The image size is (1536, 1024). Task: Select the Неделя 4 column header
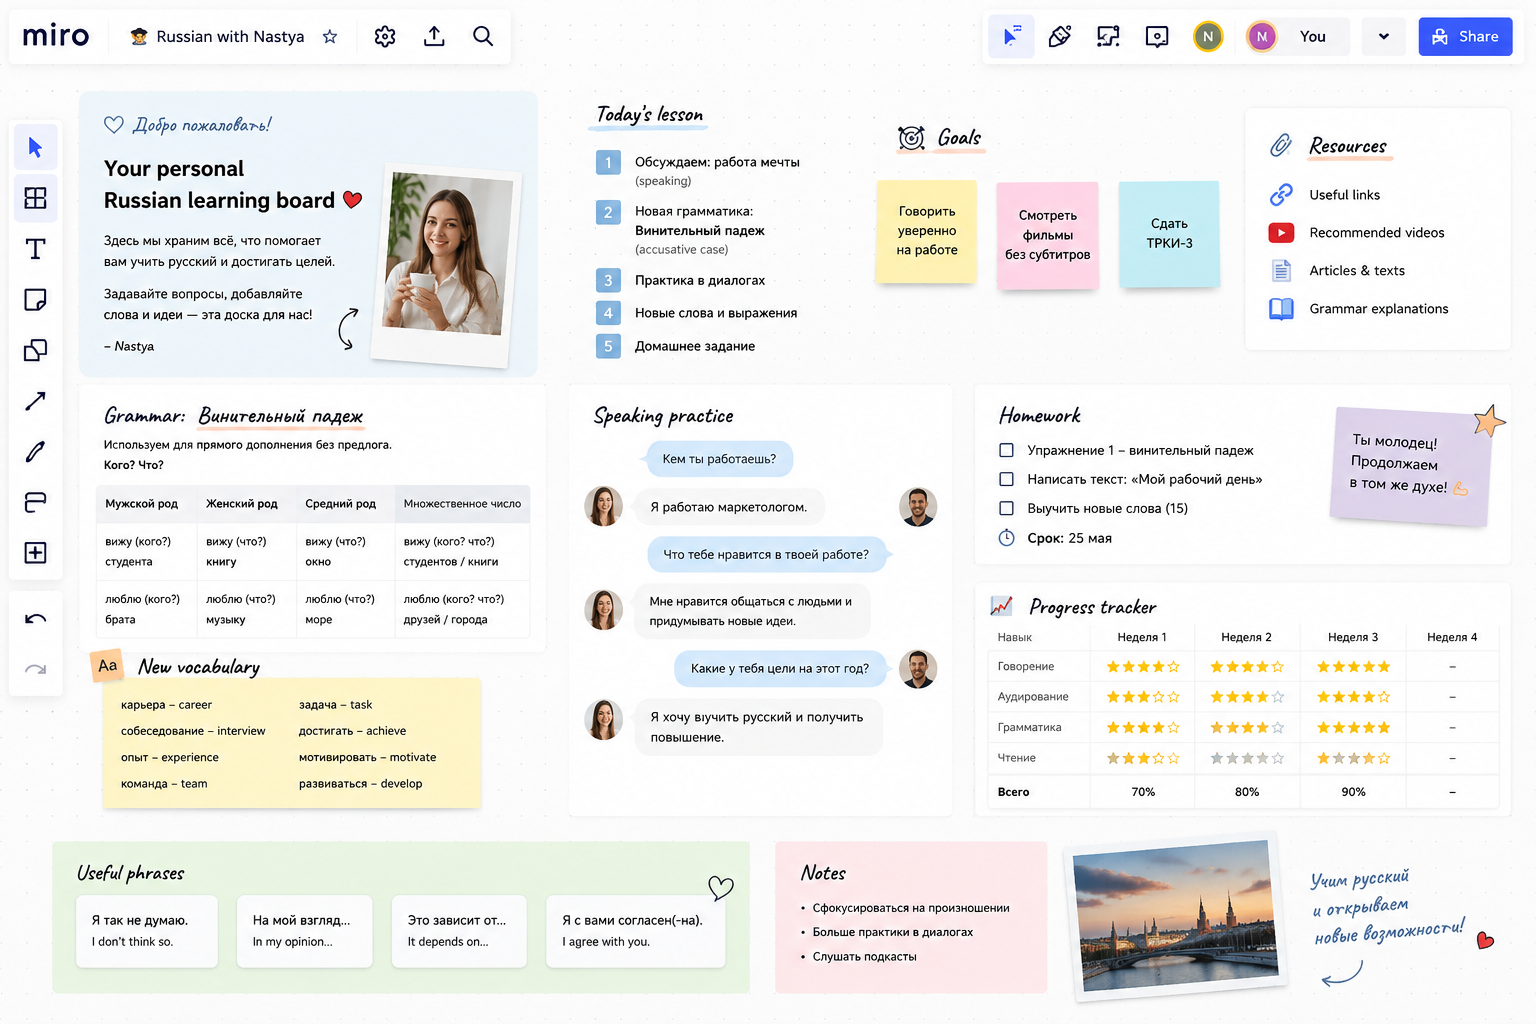click(x=1452, y=637)
